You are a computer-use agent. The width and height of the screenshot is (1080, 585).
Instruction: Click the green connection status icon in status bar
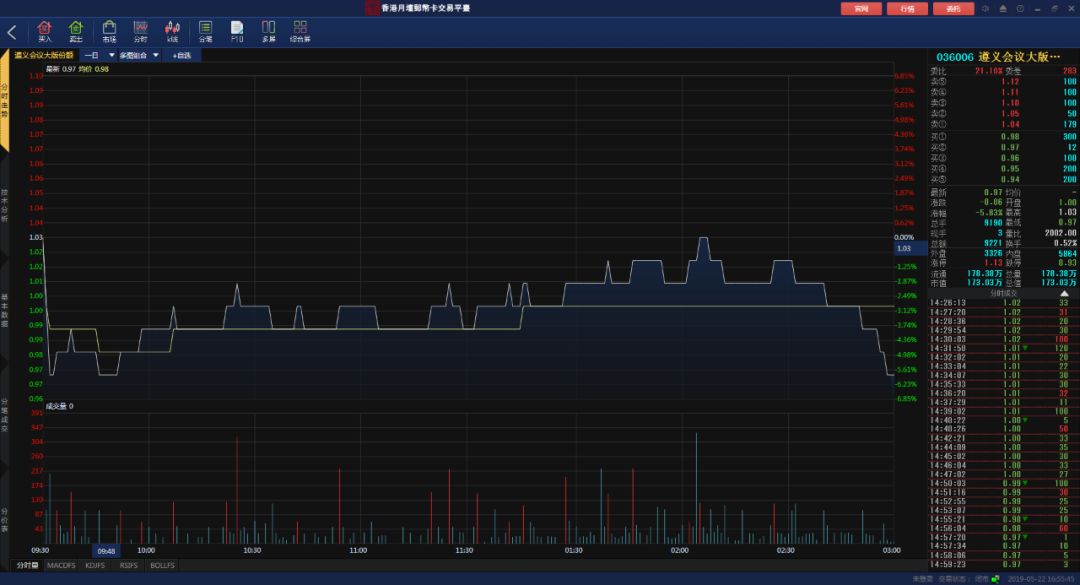coord(995,579)
